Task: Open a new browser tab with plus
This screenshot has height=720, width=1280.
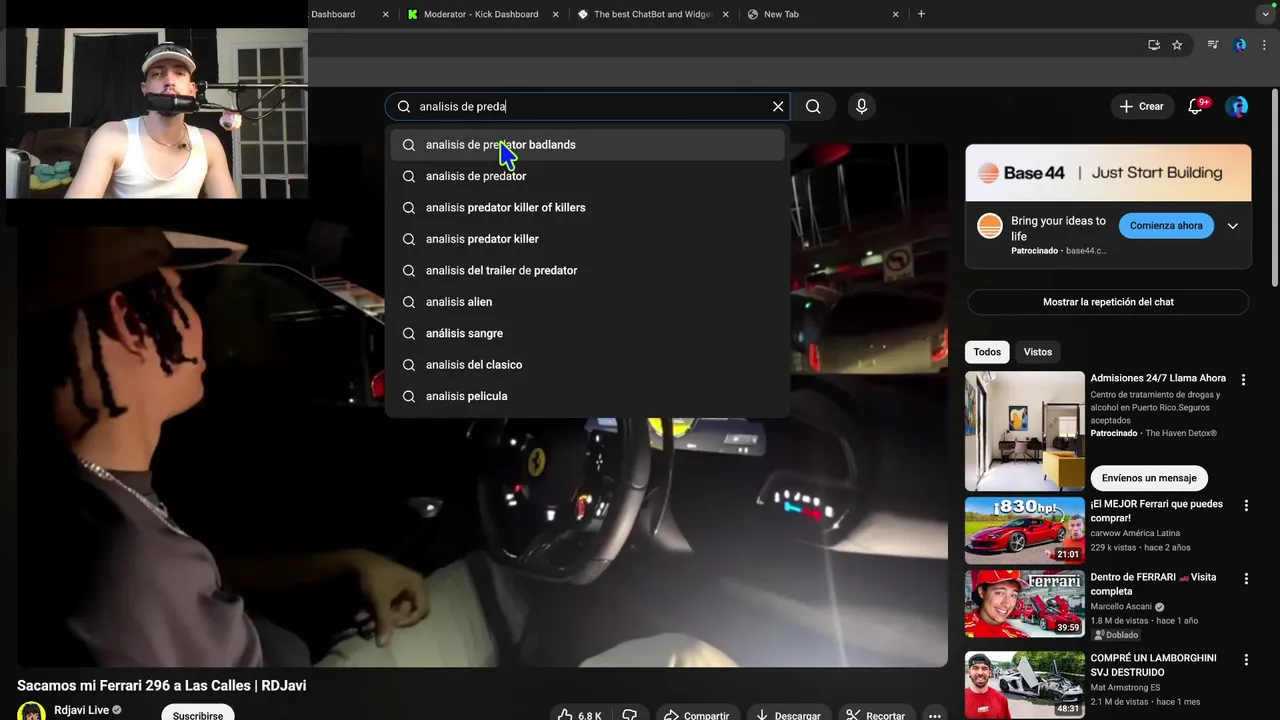Action: pyautogui.click(x=921, y=14)
